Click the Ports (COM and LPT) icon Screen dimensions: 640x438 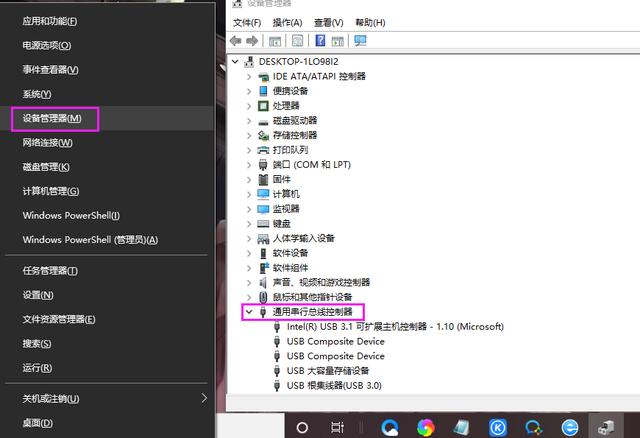263,165
